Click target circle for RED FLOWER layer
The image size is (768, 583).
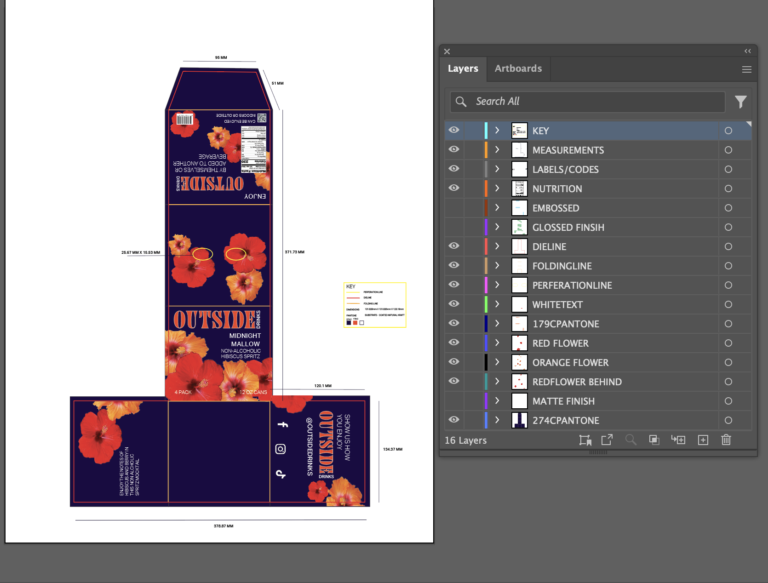click(728, 343)
